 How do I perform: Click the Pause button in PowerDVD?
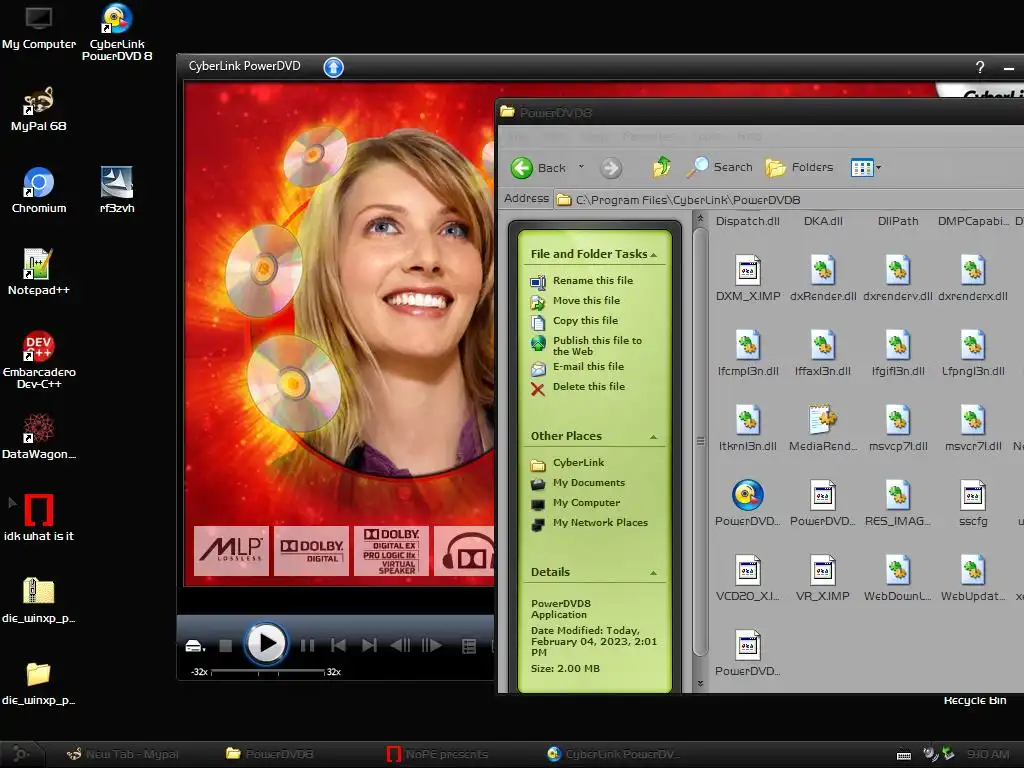click(x=307, y=646)
